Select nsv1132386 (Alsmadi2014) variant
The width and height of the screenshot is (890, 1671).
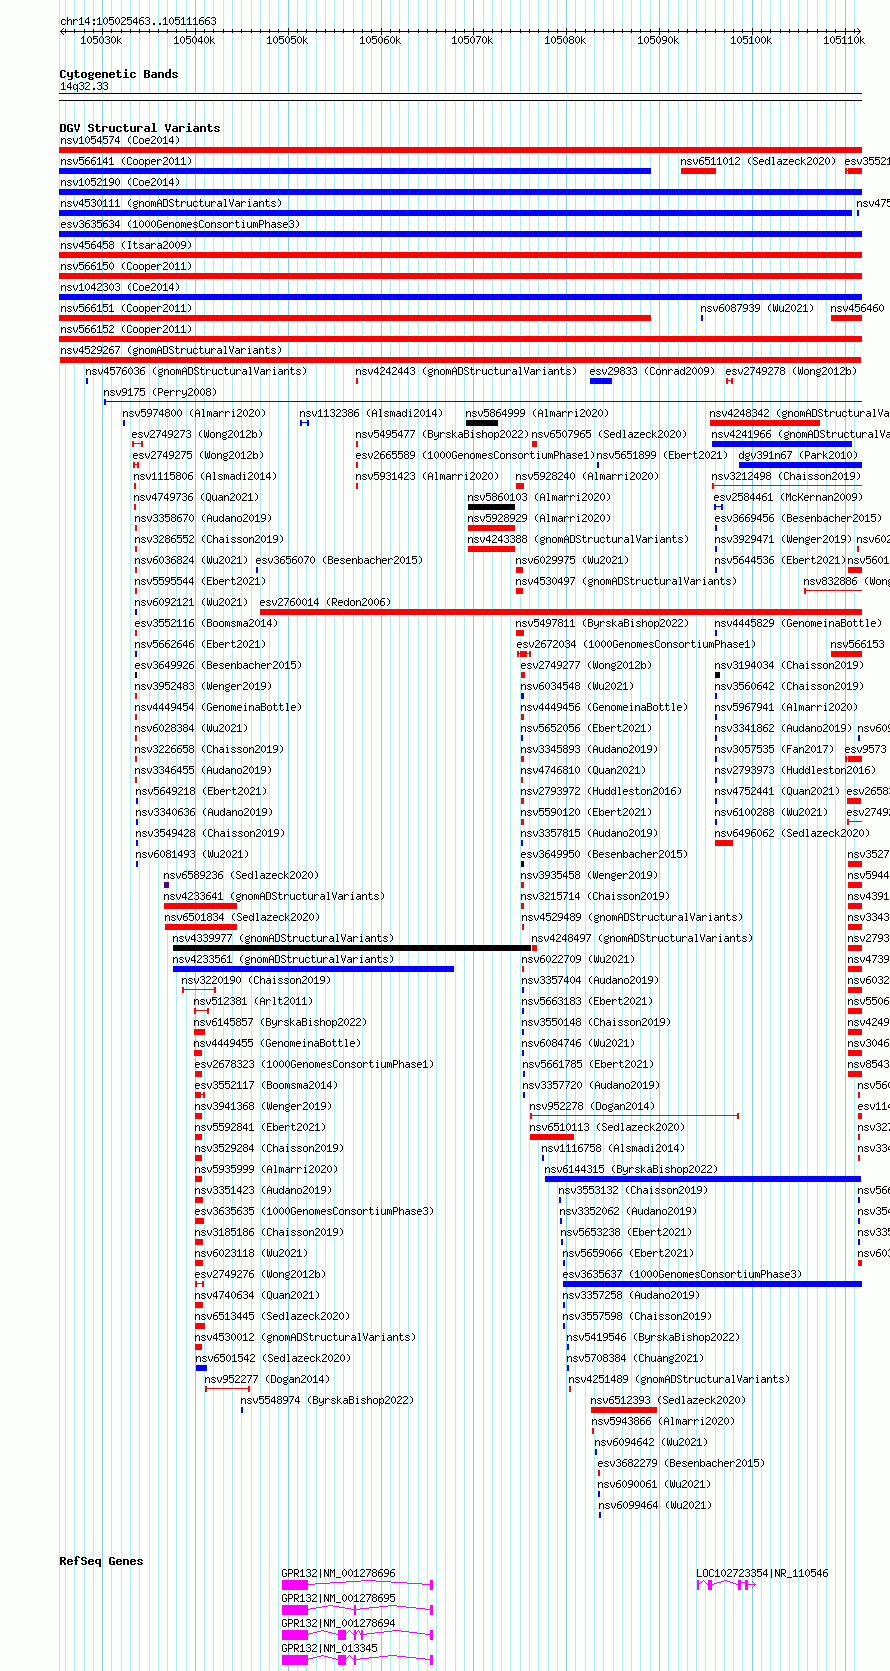point(370,413)
